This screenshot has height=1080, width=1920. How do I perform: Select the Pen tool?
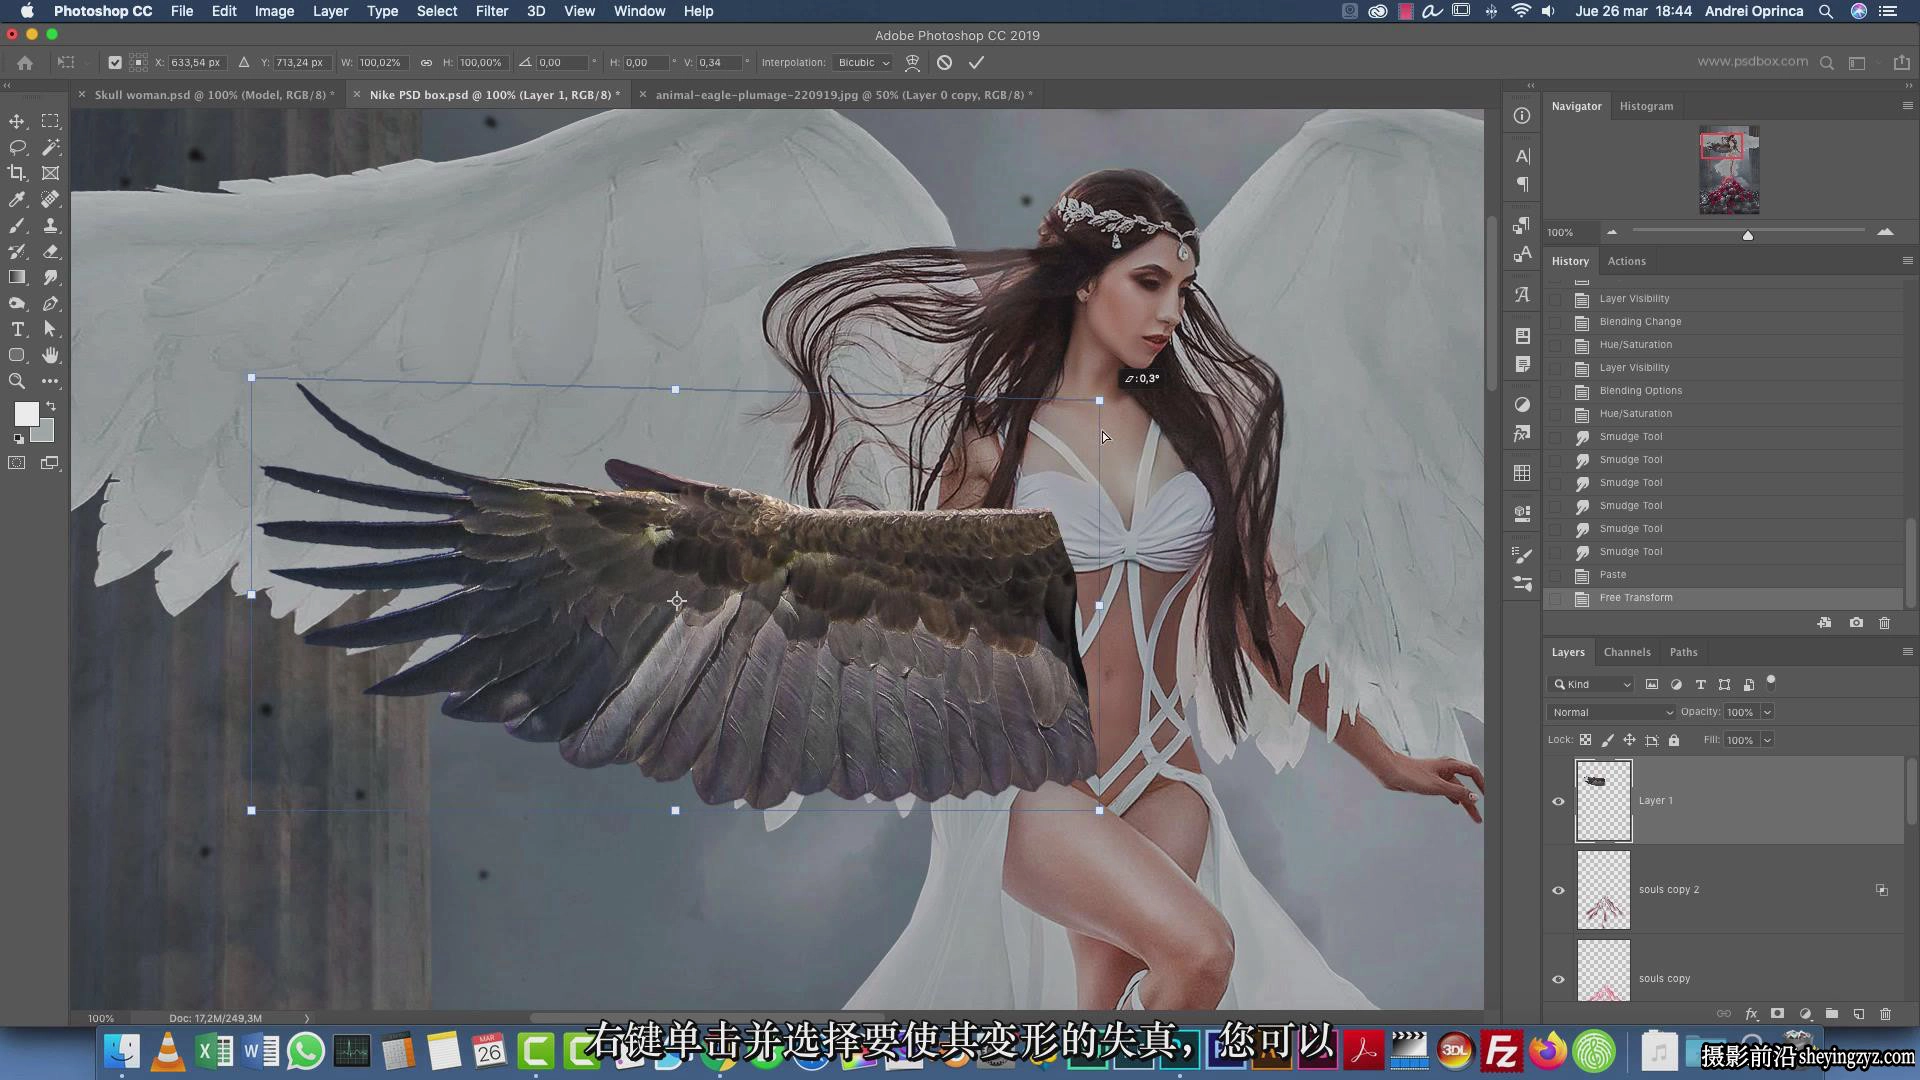point(50,303)
